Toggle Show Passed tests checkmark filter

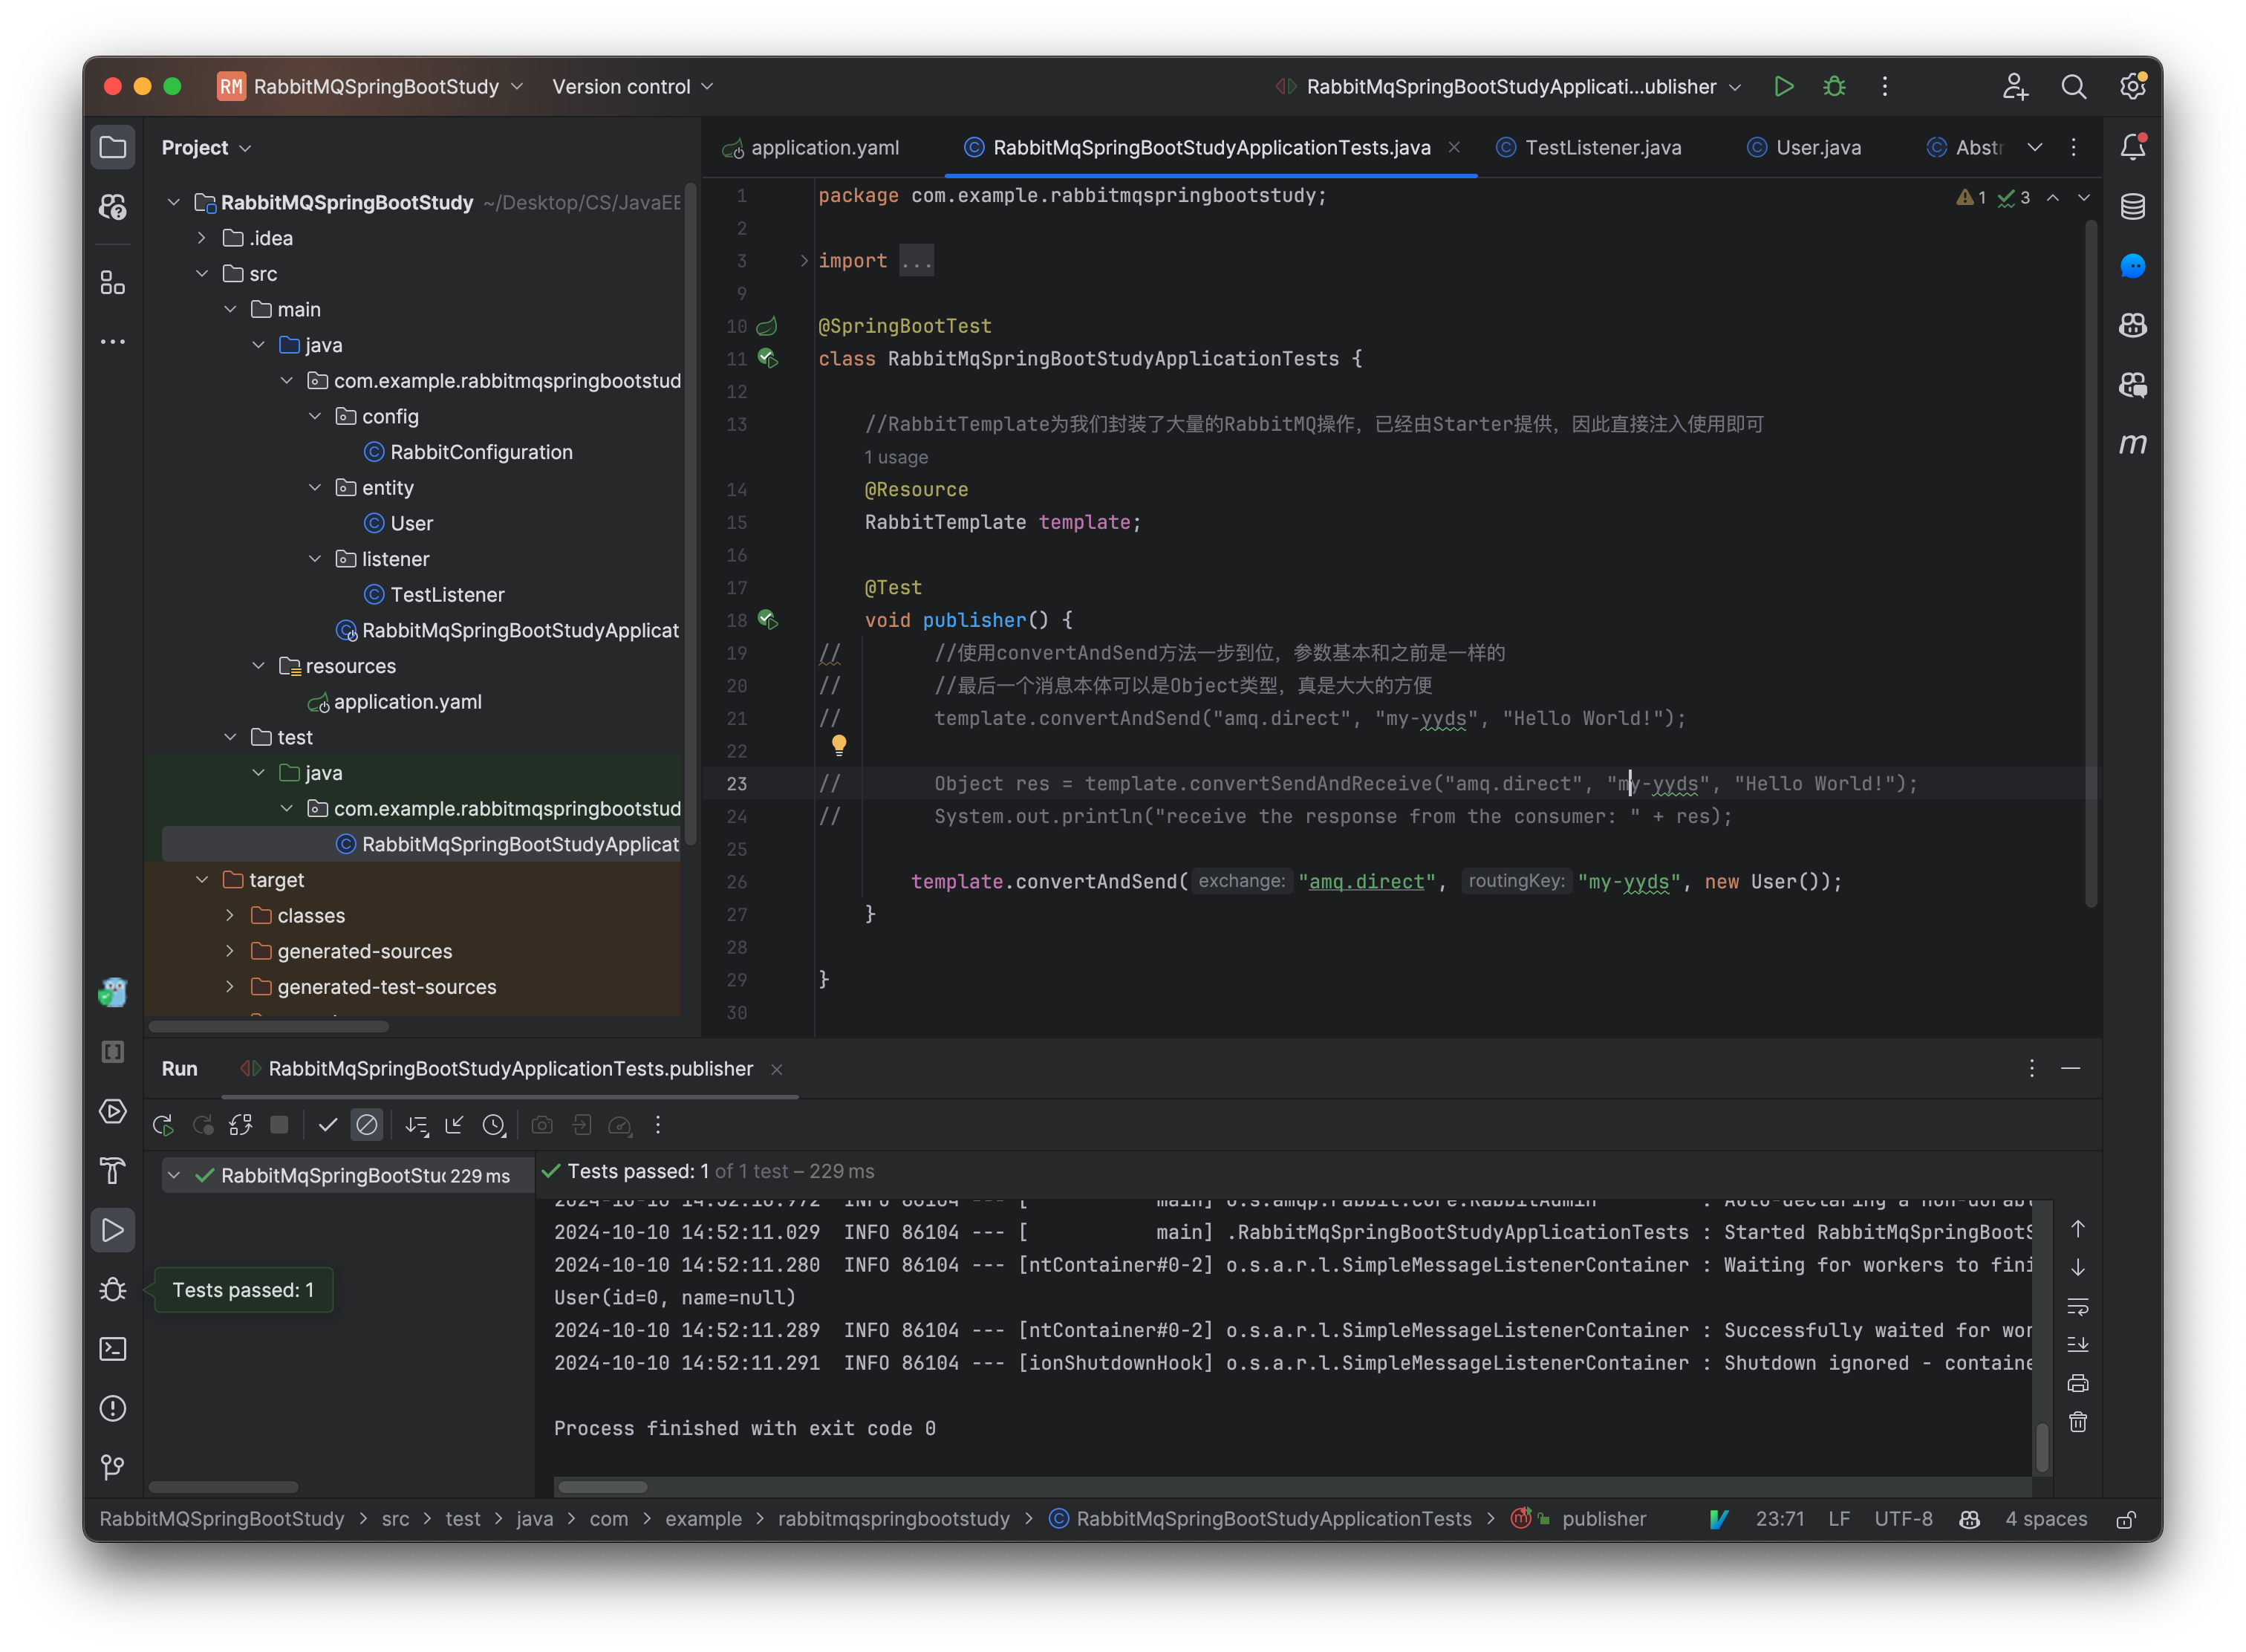click(327, 1125)
